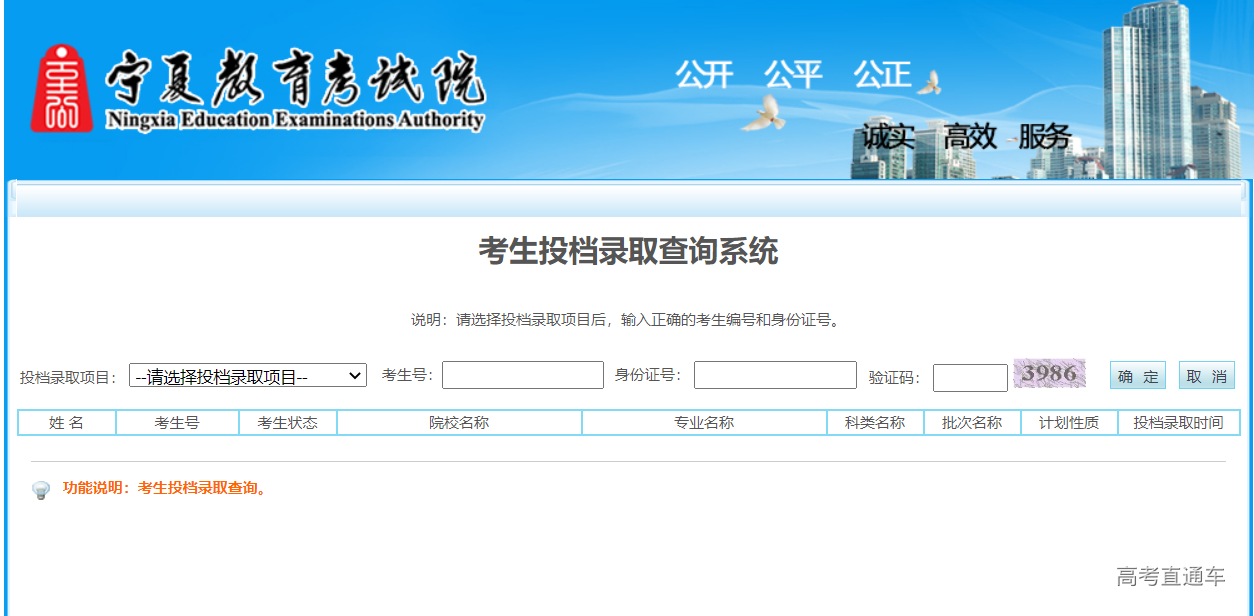Click the 姓名 table header
Viewport: 1254px width, 616px height.
[x=67, y=422]
